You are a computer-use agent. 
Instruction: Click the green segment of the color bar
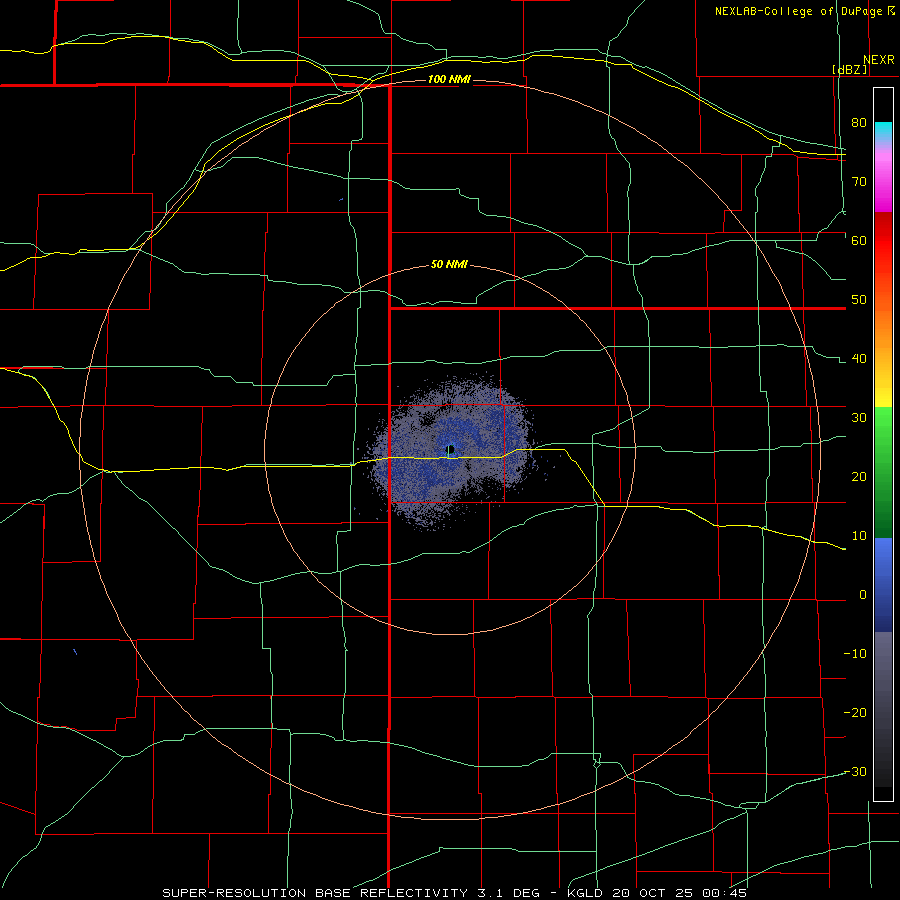click(883, 472)
